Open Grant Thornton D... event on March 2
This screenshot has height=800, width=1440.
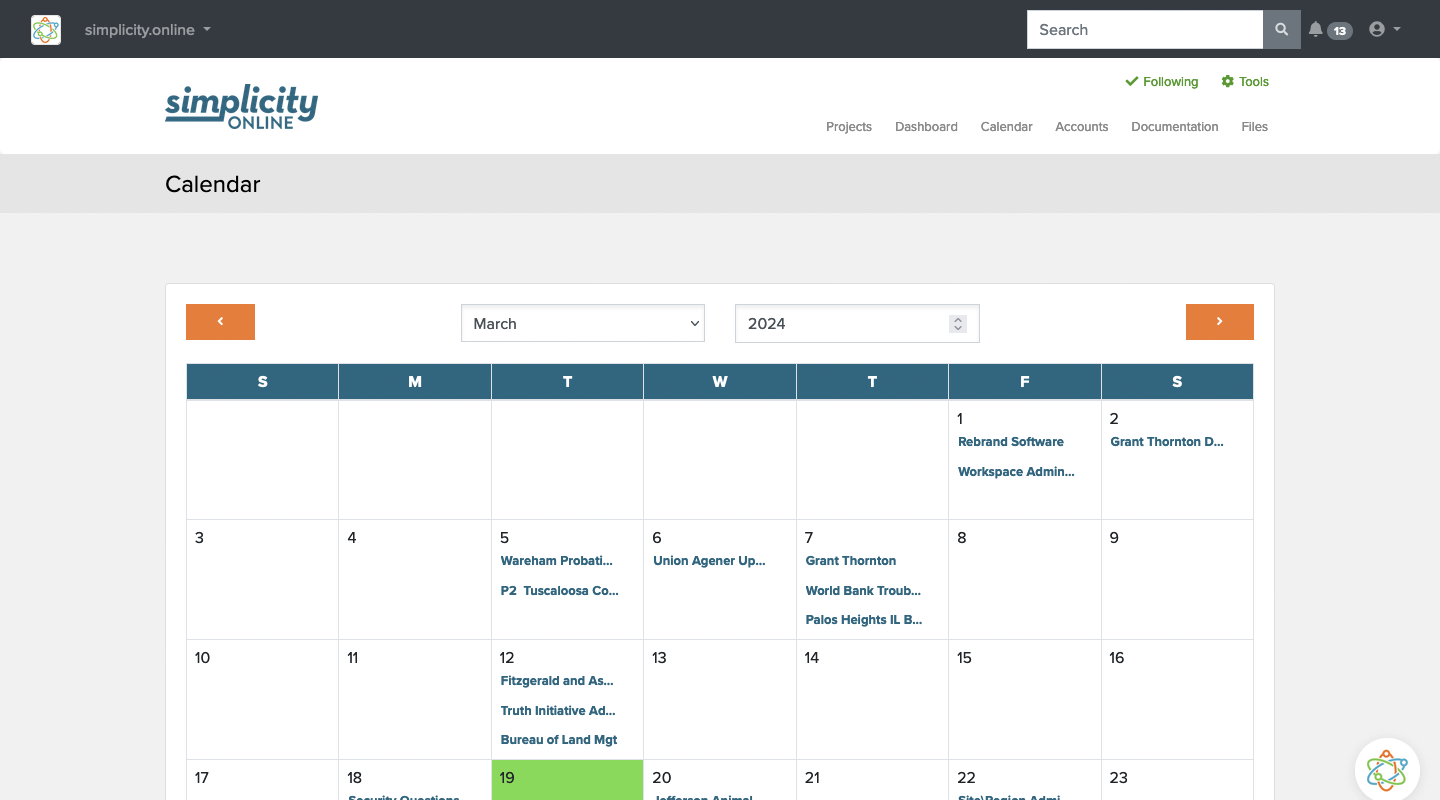point(1167,442)
